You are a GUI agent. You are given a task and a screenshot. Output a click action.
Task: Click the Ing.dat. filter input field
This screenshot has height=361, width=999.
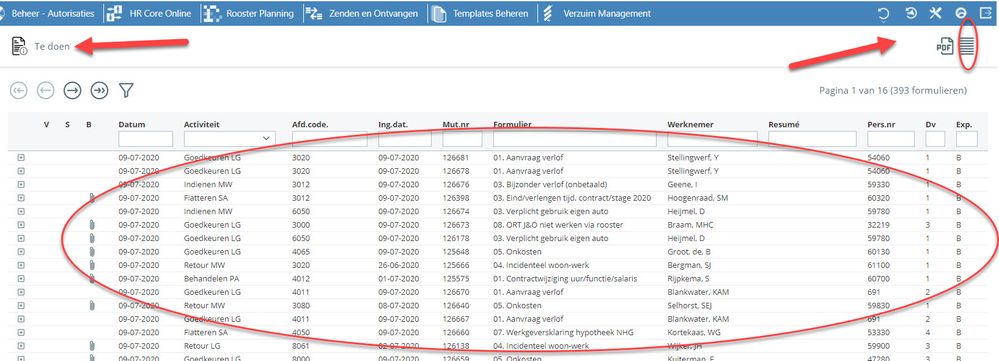pos(405,139)
